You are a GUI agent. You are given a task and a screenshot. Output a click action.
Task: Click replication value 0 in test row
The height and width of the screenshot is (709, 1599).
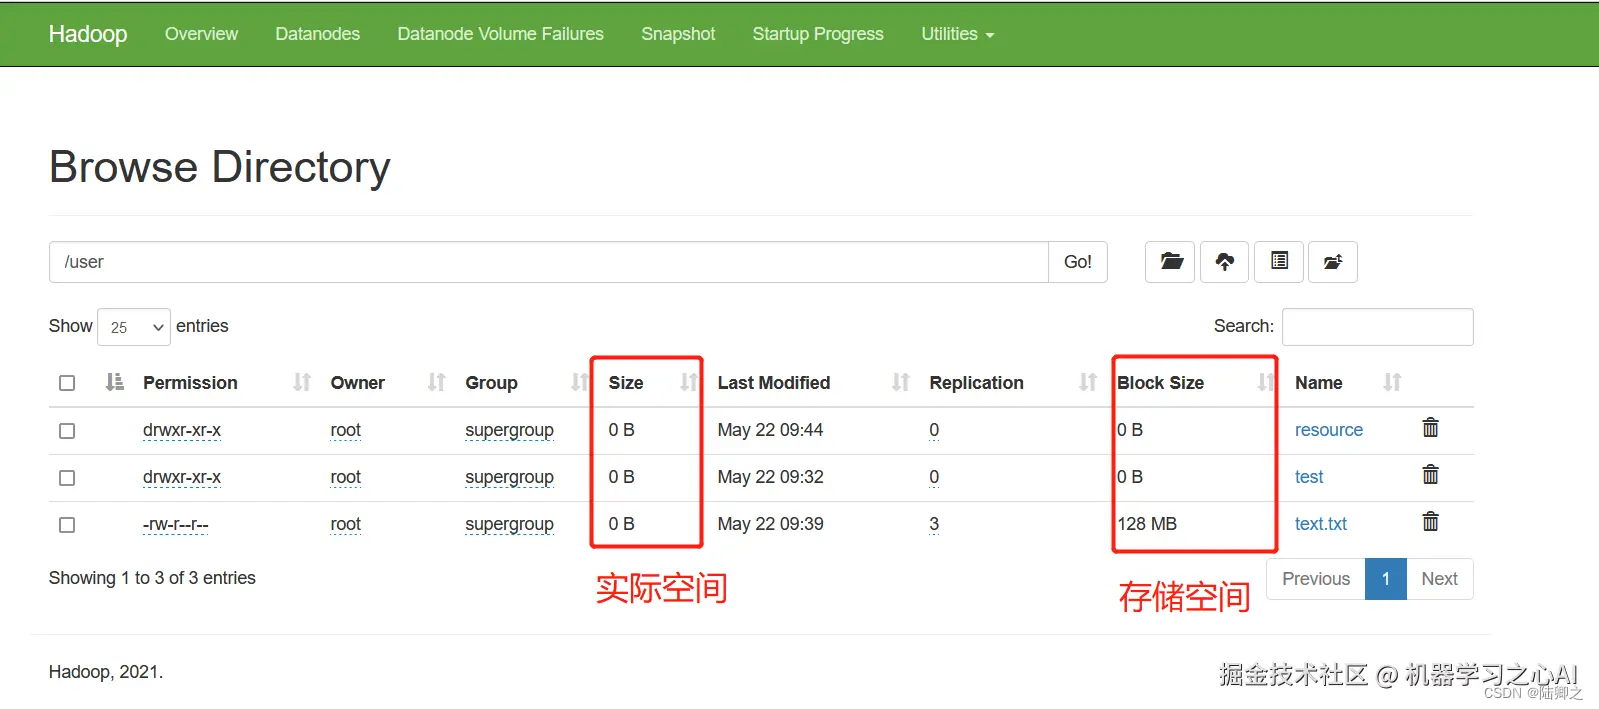click(934, 477)
